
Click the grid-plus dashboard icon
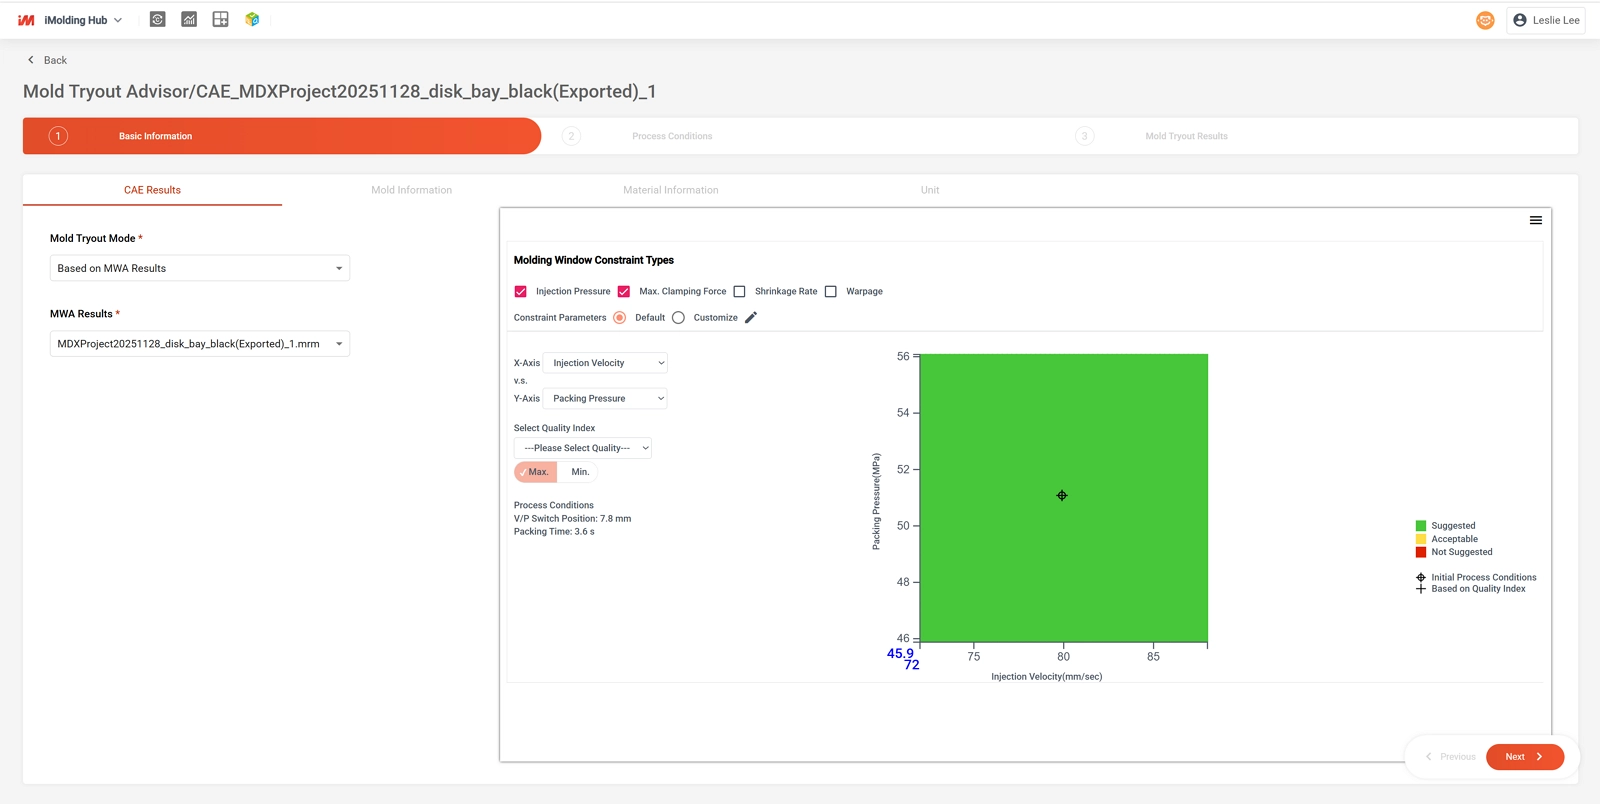click(x=221, y=20)
